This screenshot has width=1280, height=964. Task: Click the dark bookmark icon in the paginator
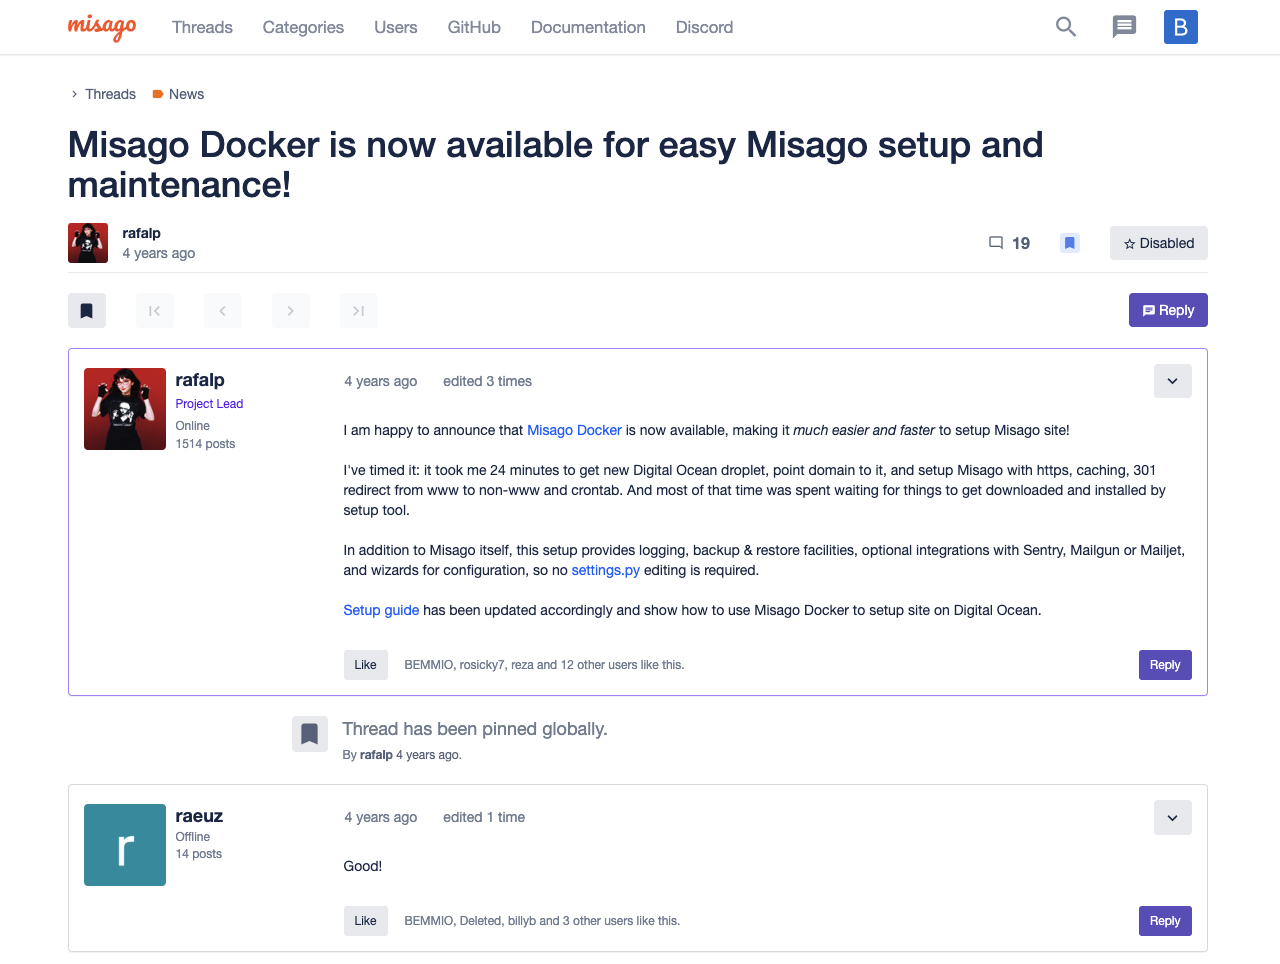coord(87,311)
